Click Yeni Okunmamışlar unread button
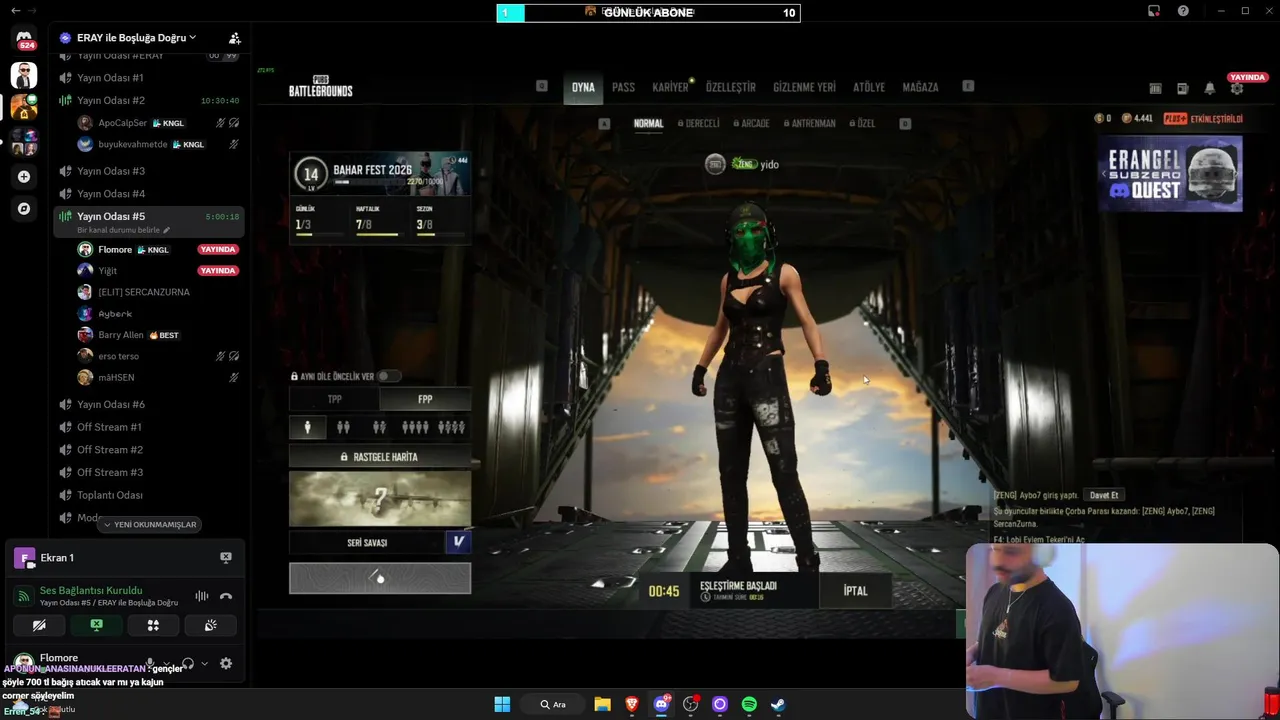The image size is (1280, 720). coord(150,524)
